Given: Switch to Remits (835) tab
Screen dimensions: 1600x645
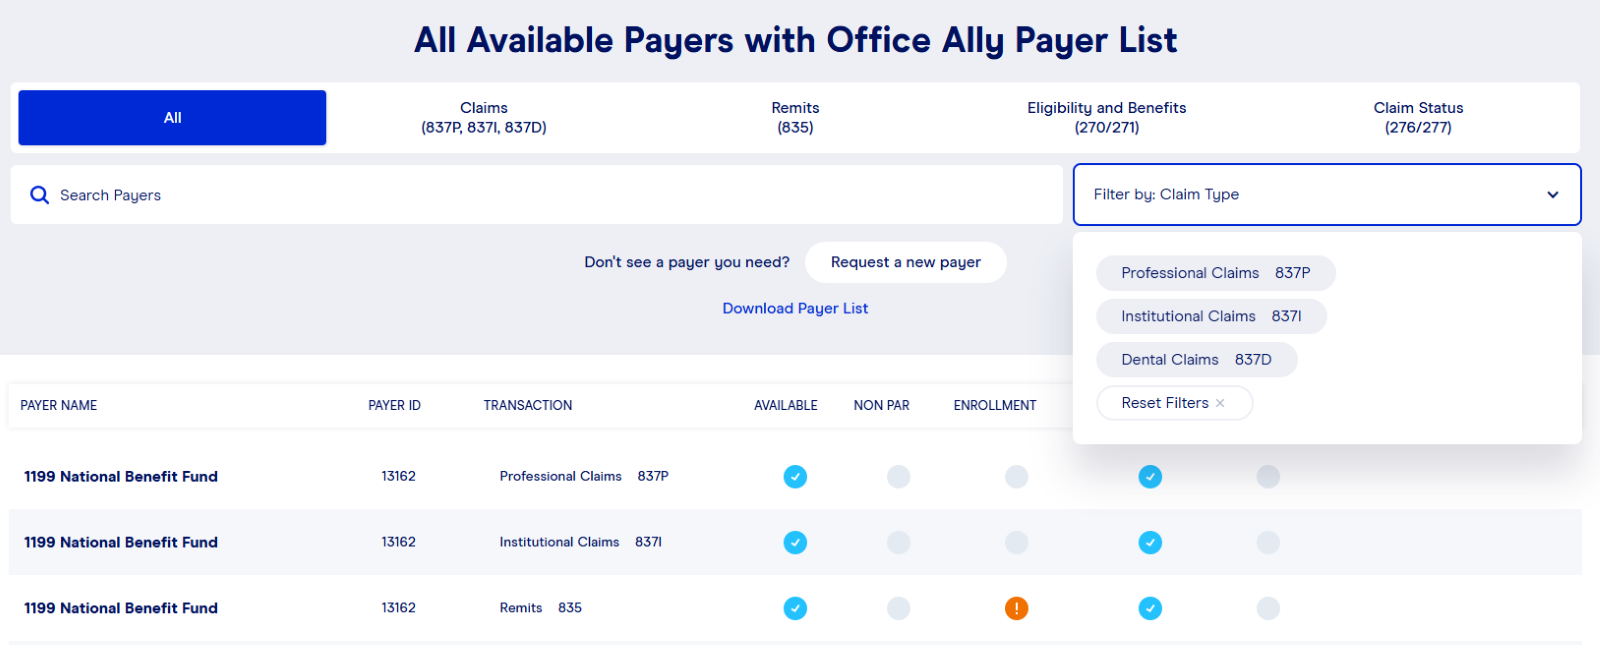Looking at the screenshot, I should point(795,118).
